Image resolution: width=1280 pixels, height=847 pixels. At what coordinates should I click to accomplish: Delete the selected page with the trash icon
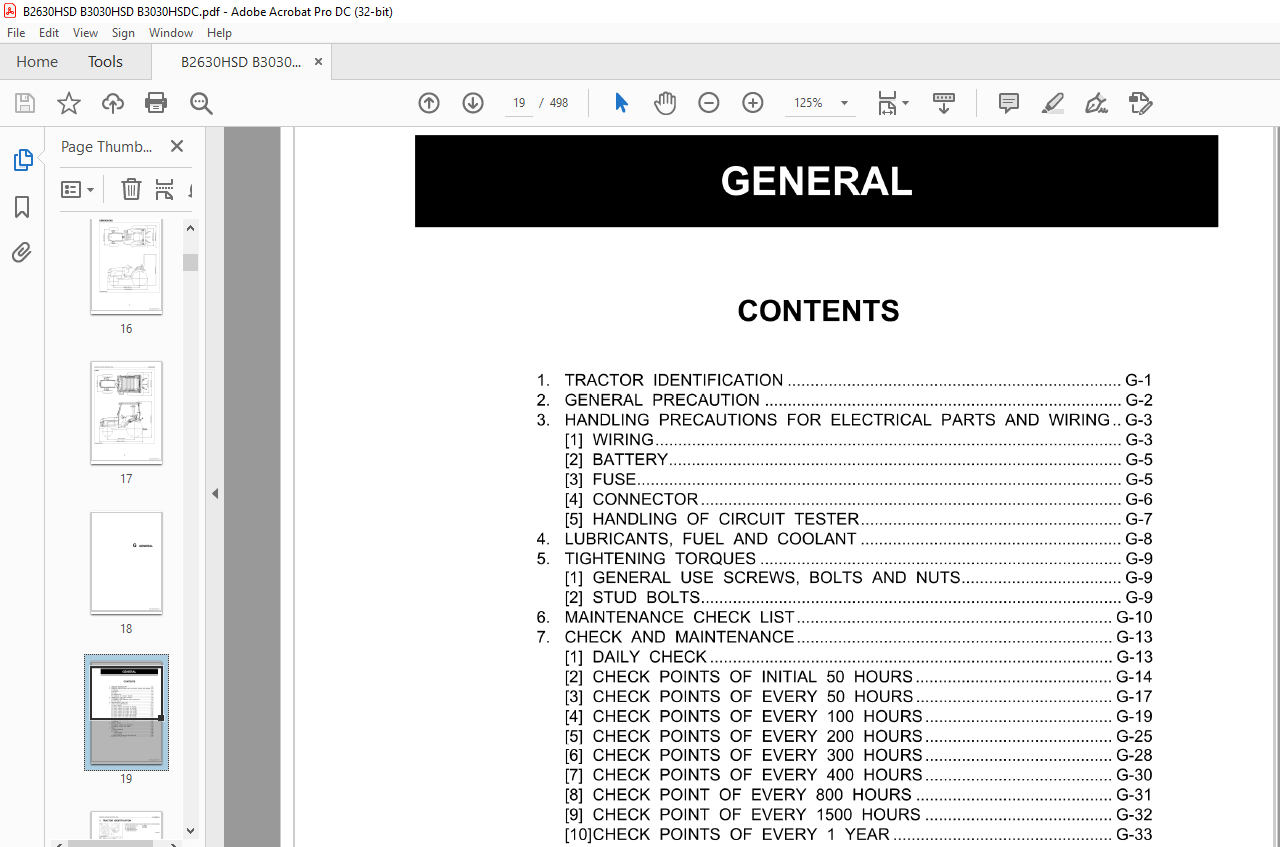[131, 189]
